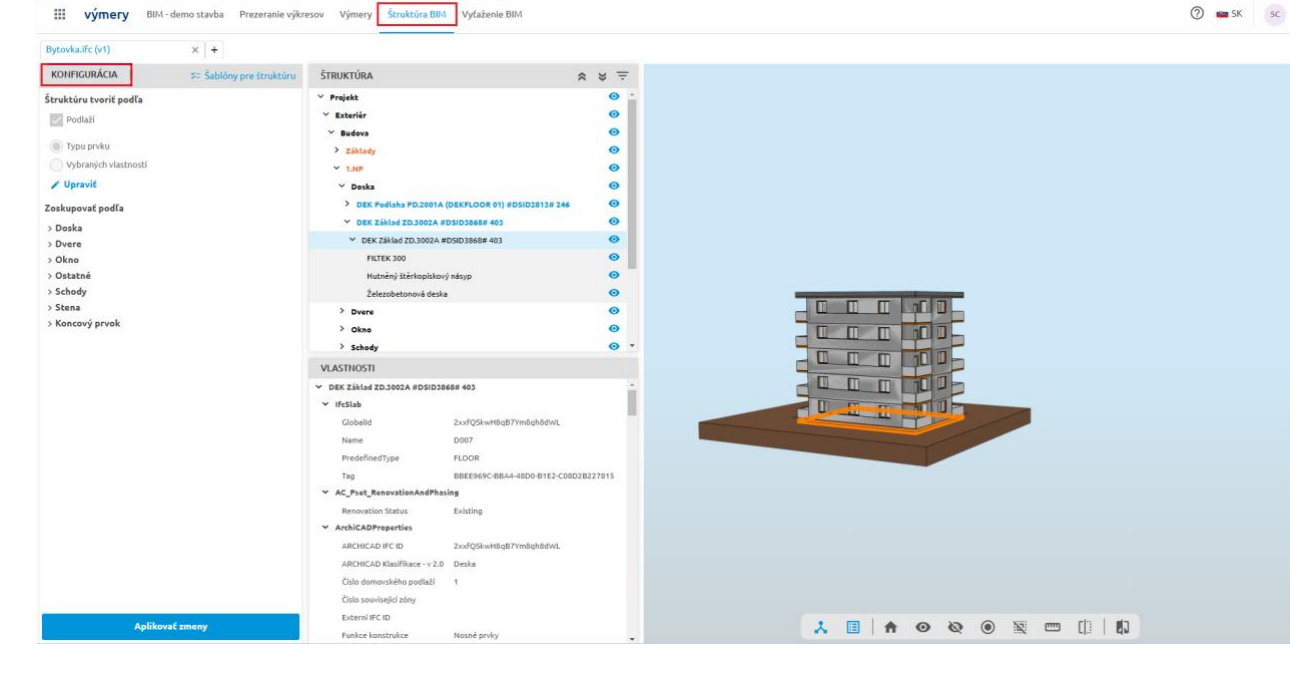The image size is (1290, 685).
Task: Click the Upraviť edit link
Action: (x=81, y=185)
